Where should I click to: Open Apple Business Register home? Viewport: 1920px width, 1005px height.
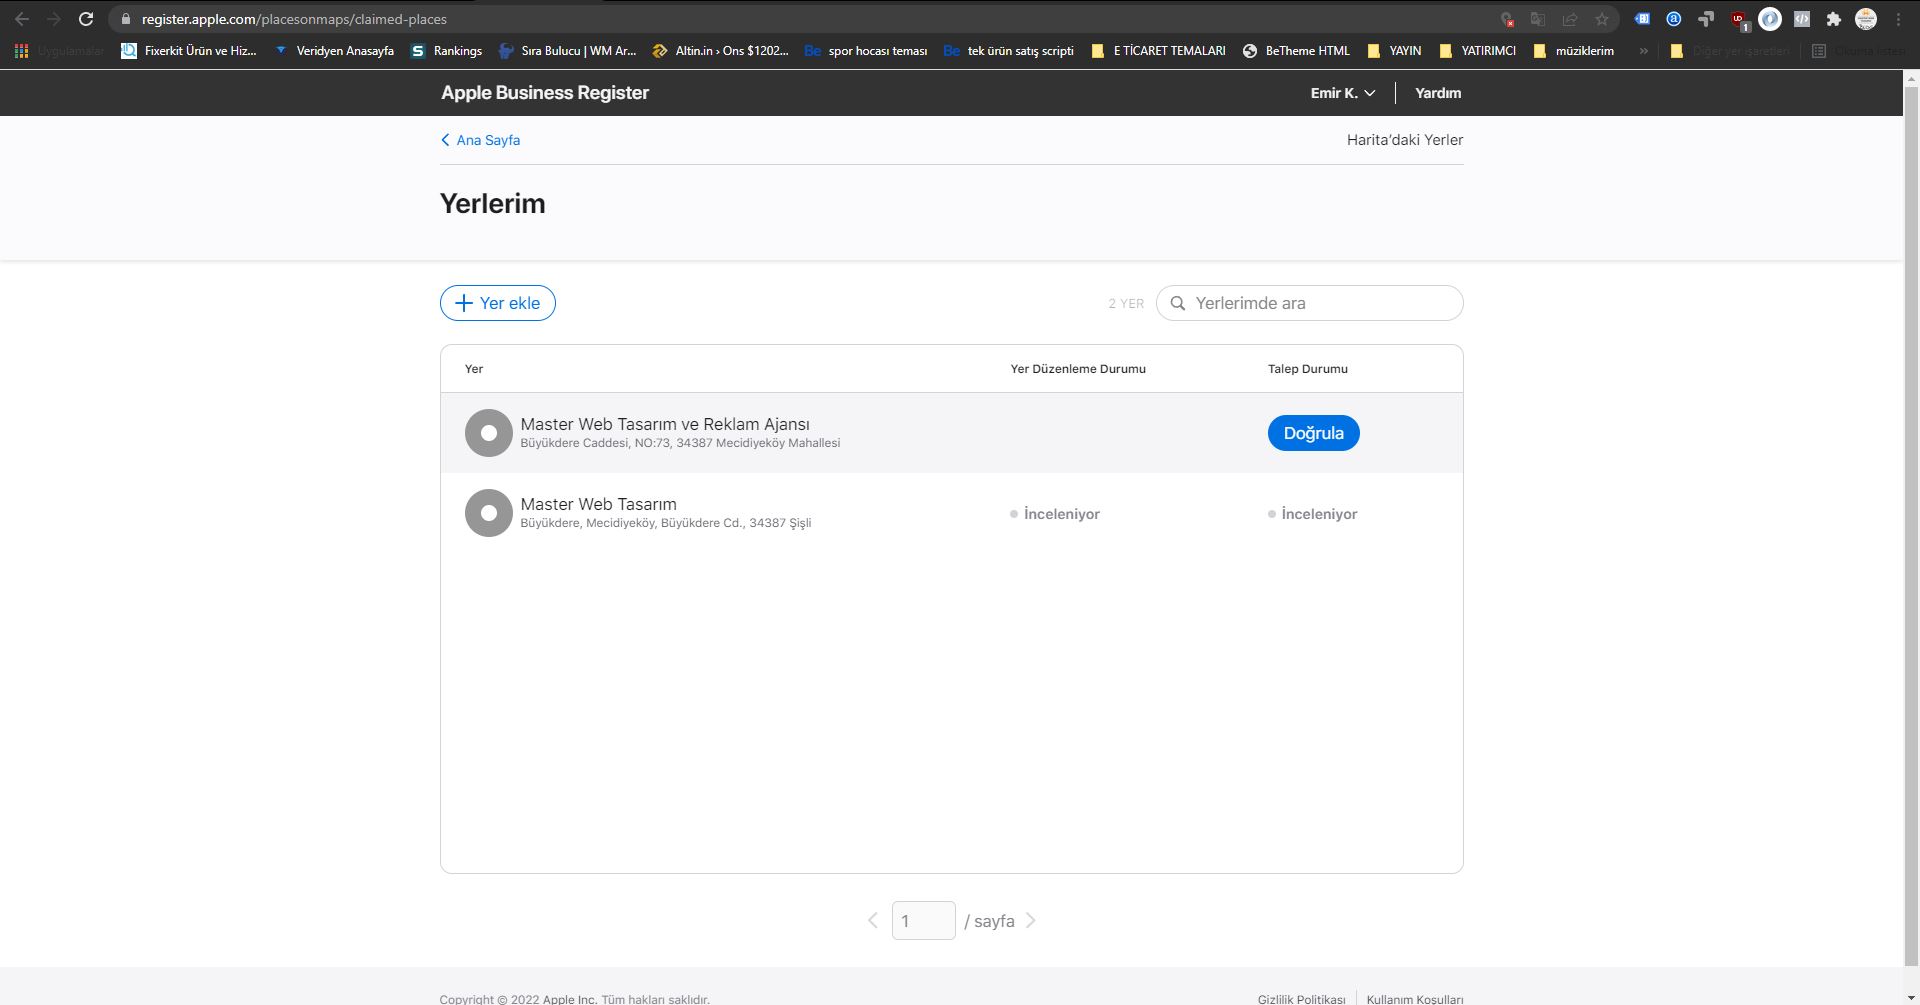(x=545, y=93)
